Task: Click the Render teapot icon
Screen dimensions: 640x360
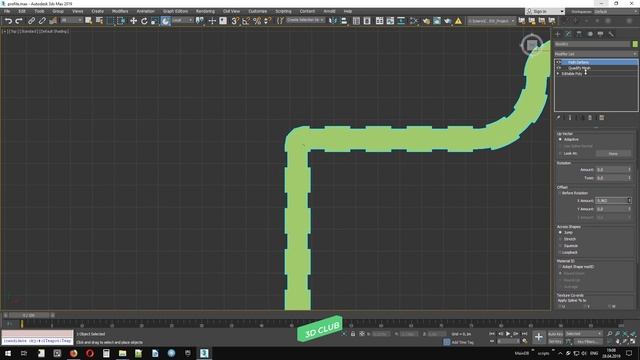Action: 448,21
